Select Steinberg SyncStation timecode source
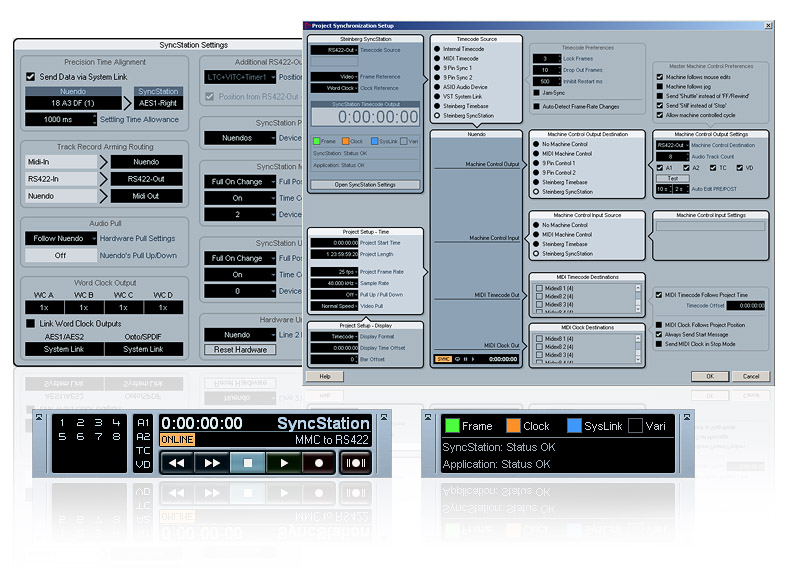Screen dimensions: 790x568 [437, 115]
